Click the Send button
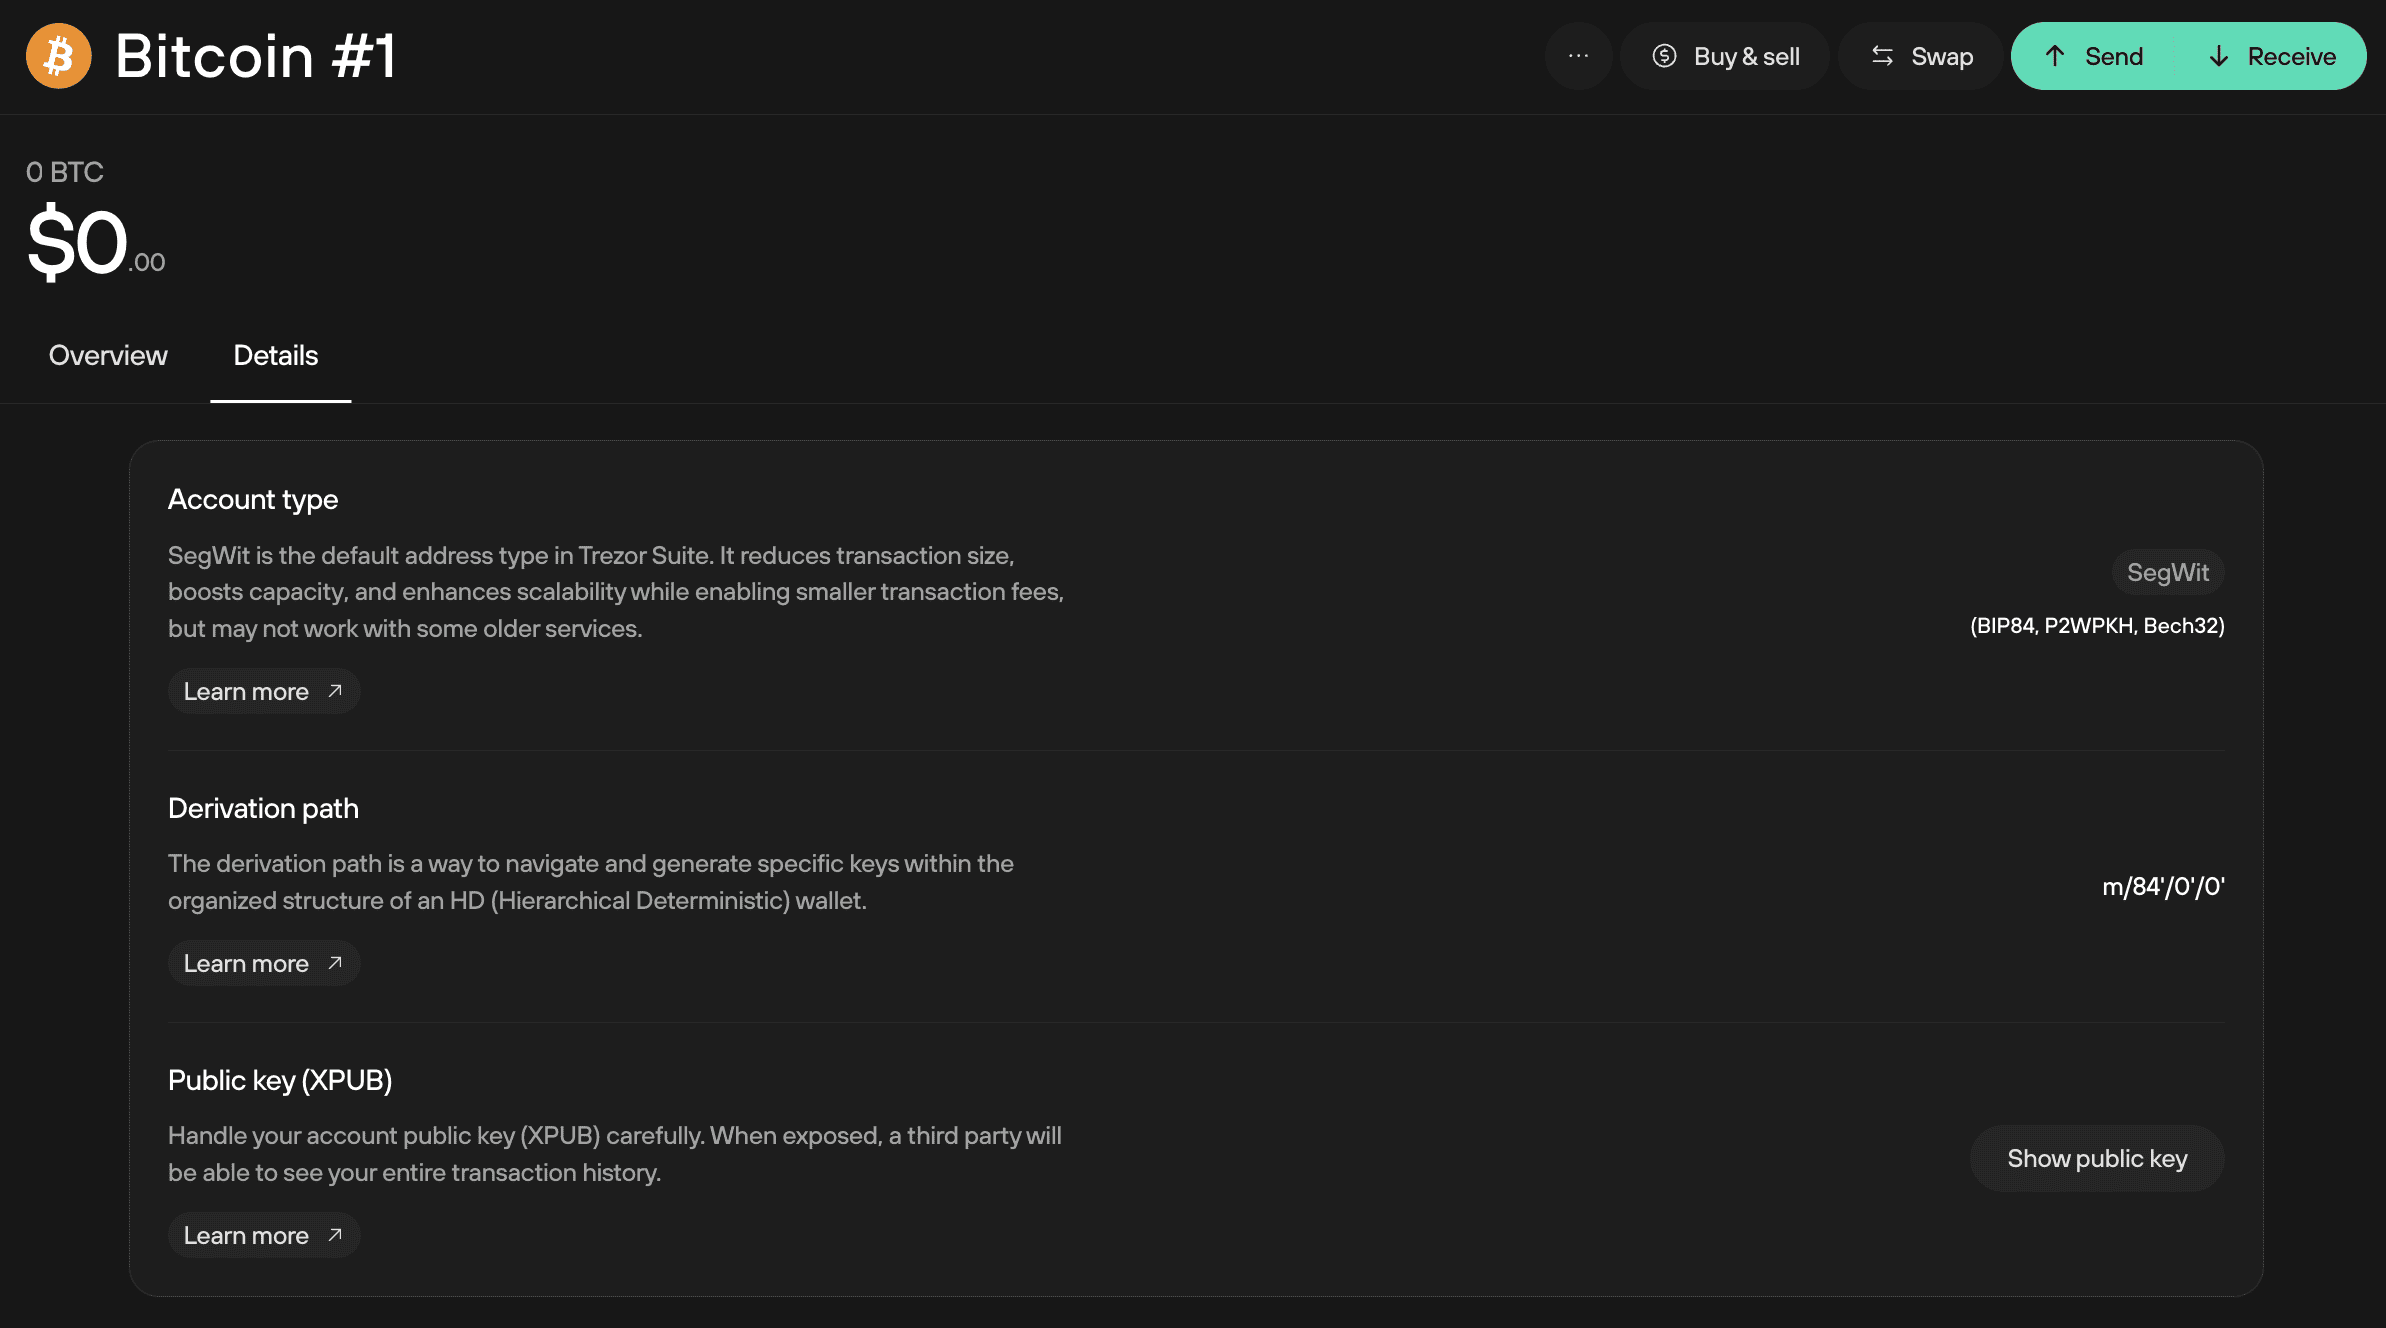The width and height of the screenshot is (2386, 1328). click(x=2094, y=56)
